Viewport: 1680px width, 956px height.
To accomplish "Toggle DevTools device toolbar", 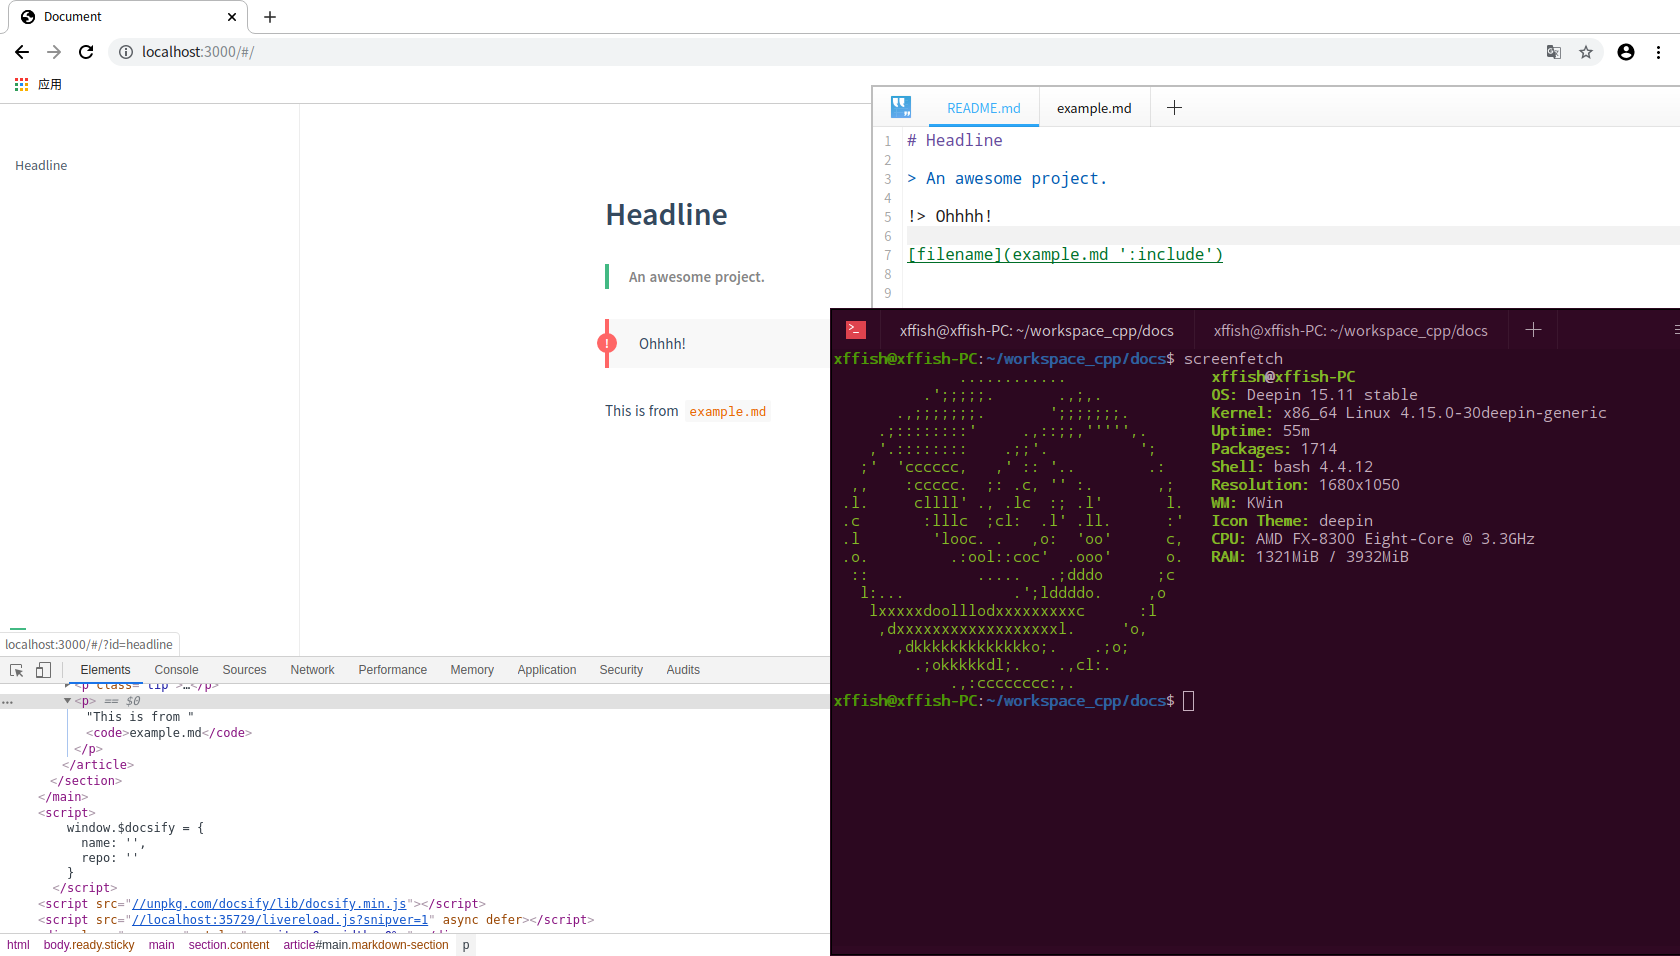I will tap(43, 670).
